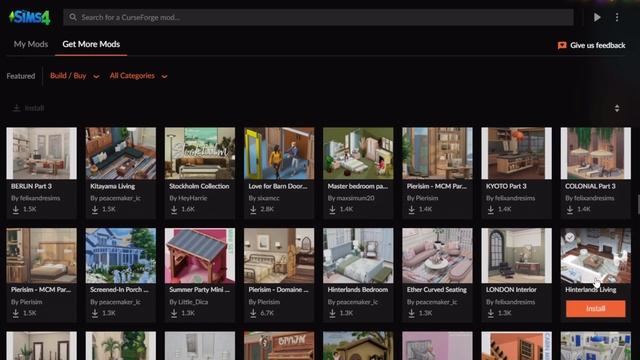Expand the All Categories dropdown
The width and height of the screenshot is (640, 360).
(x=138, y=76)
